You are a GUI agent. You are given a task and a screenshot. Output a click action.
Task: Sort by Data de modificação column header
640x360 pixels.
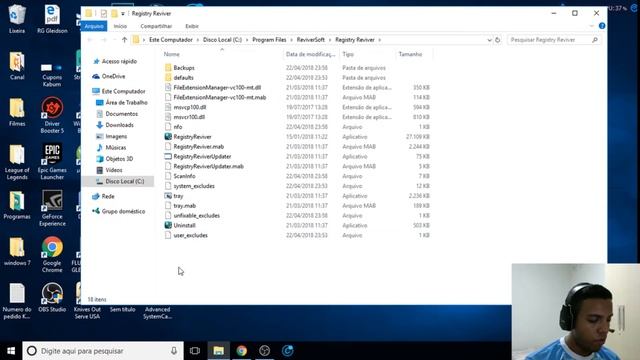click(311, 54)
